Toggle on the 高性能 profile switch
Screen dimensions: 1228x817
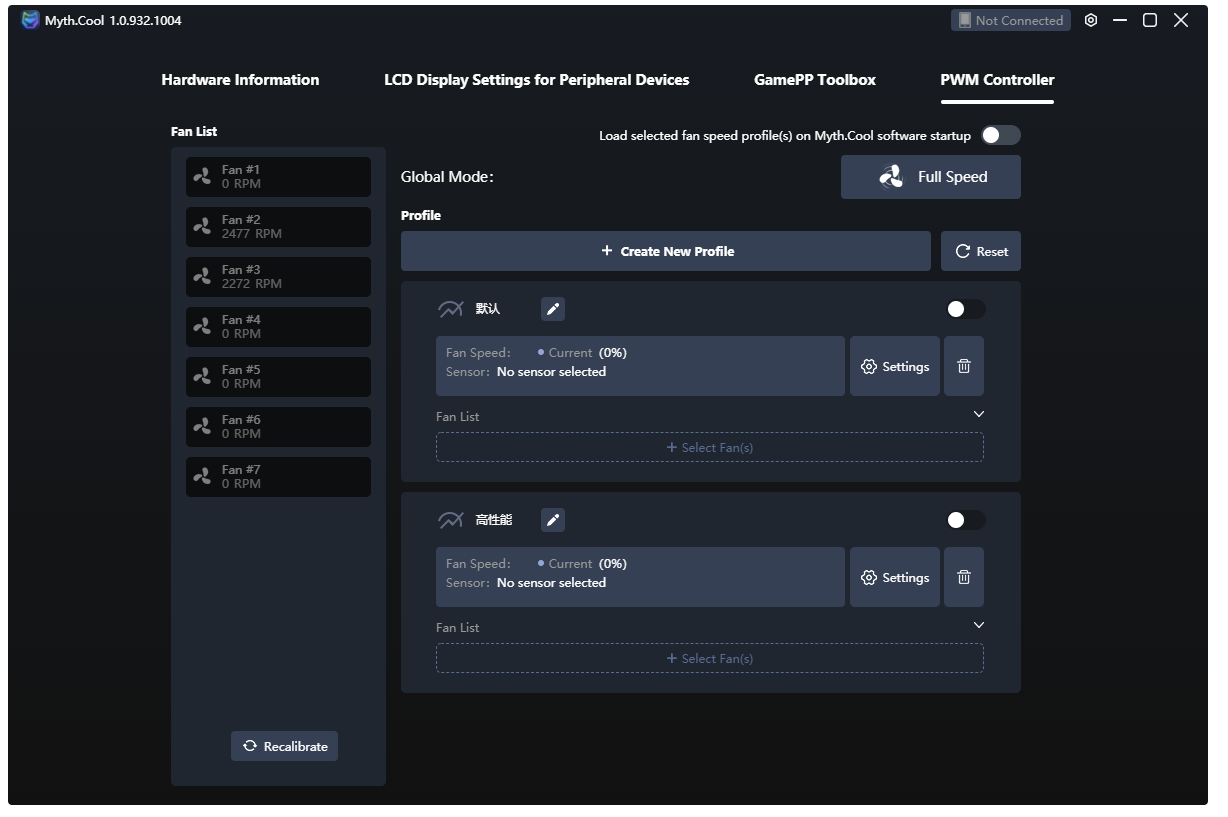click(965, 520)
